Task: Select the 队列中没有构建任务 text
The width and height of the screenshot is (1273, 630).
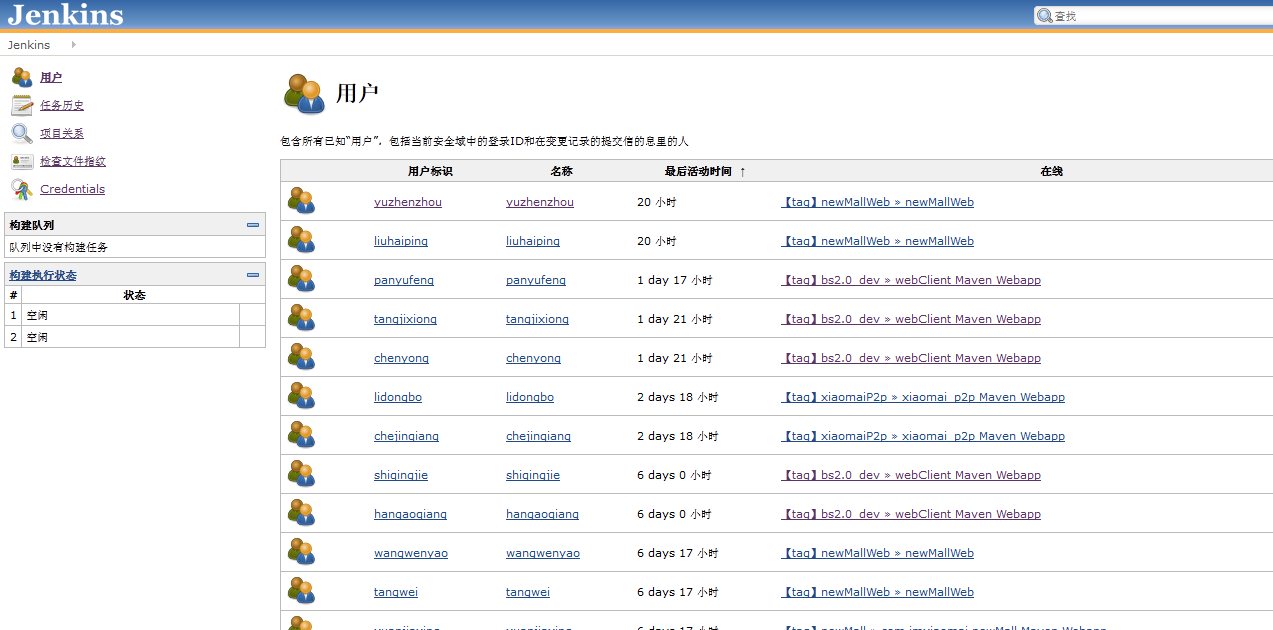Action: [59, 246]
